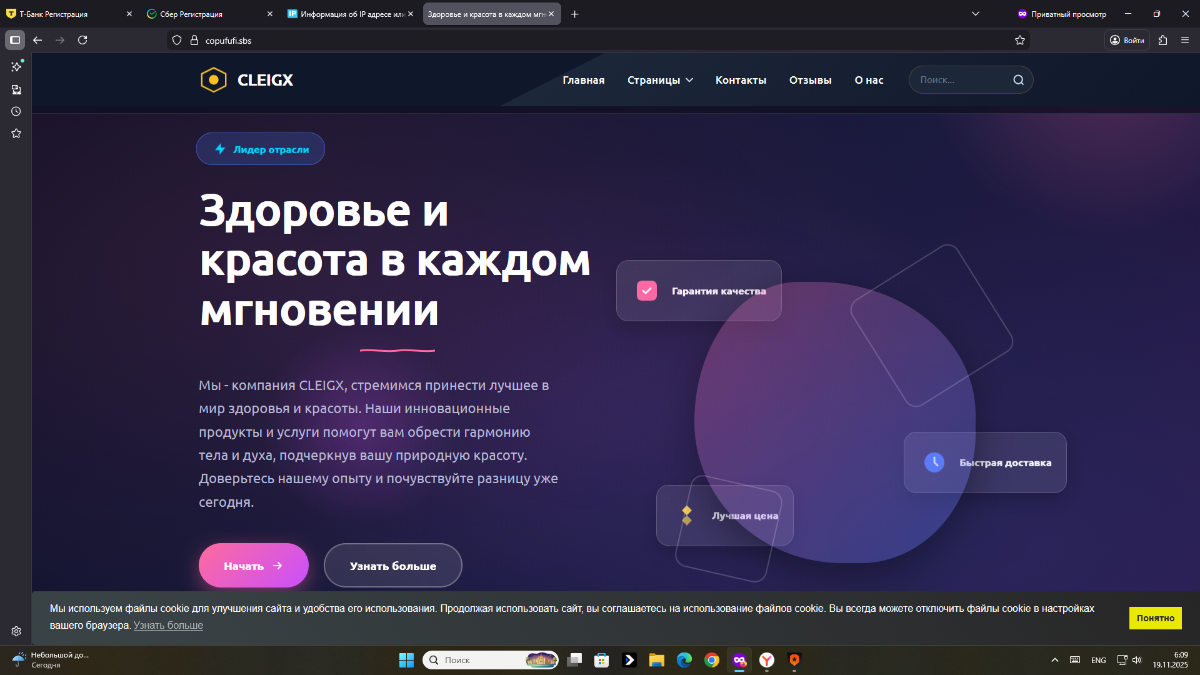This screenshot has height=675, width=1200.
Task: Click the Быстрая доставка card
Action: (985, 462)
